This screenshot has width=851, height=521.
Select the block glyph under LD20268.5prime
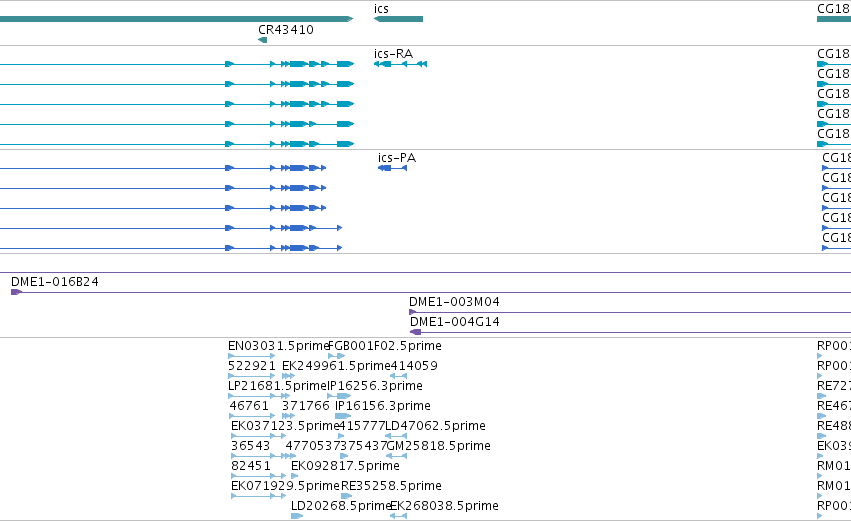click(297, 516)
